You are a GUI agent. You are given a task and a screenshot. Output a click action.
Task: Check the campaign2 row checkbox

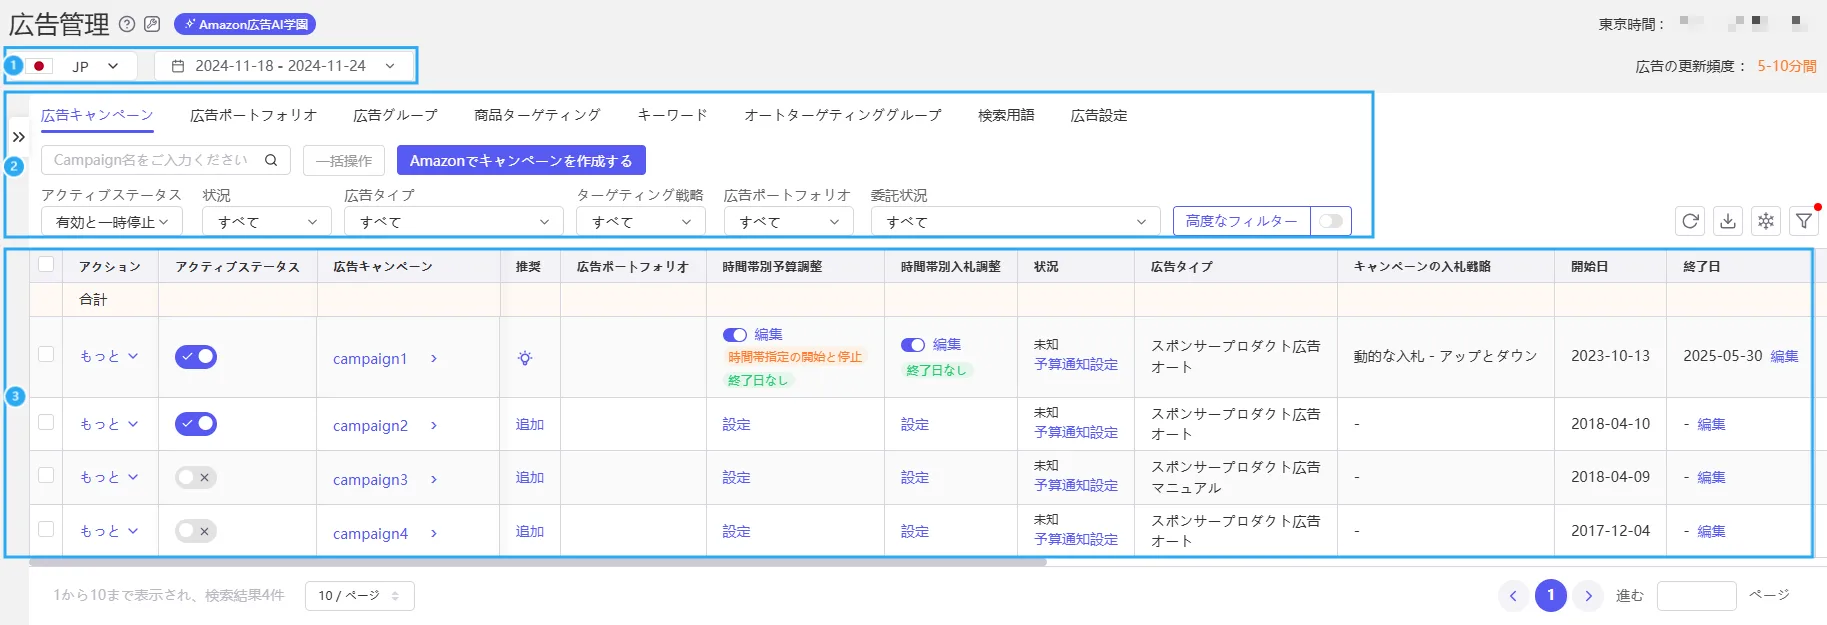(46, 422)
